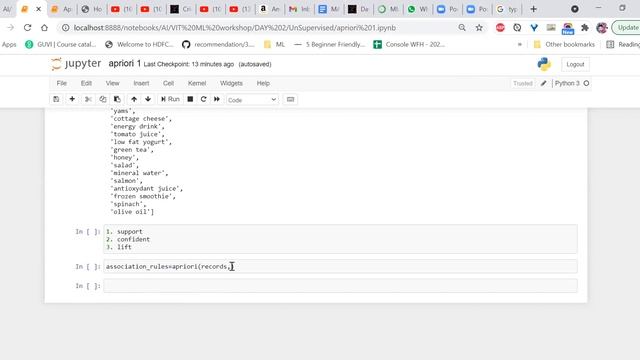The height and width of the screenshot is (360, 640).
Task: Run the current cell
Action: click(x=170, y=99)
